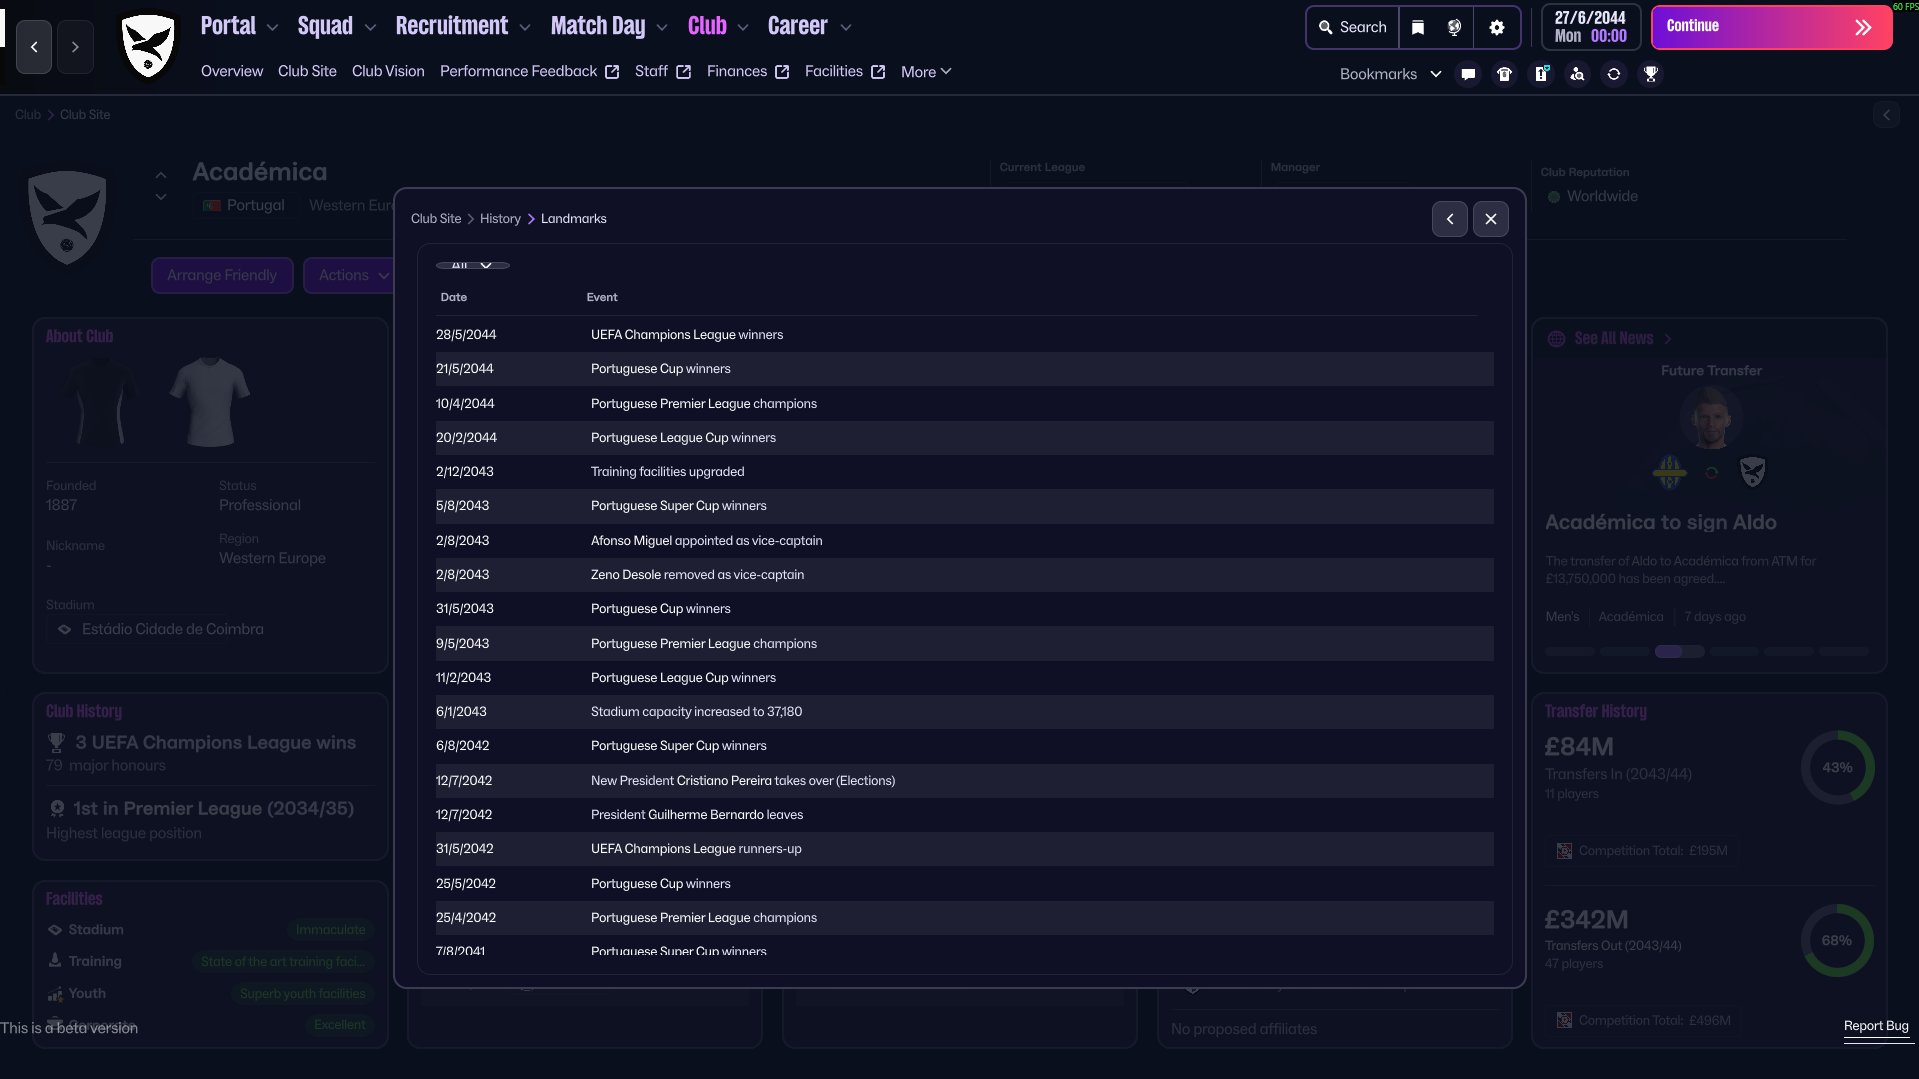Select 21/5/2044 Portuguese Cup winners row

coord(964,369)
